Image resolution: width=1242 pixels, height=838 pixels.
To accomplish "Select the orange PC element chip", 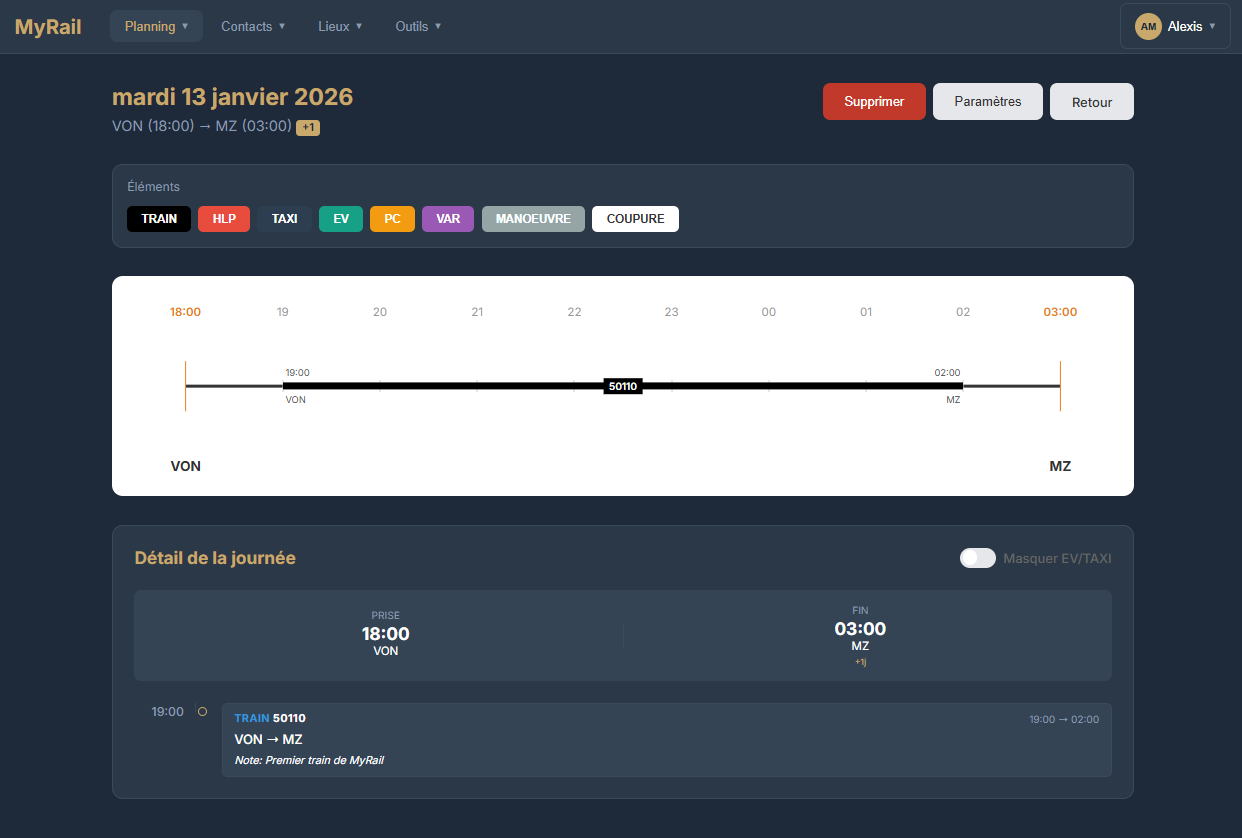I will [392, 219].
